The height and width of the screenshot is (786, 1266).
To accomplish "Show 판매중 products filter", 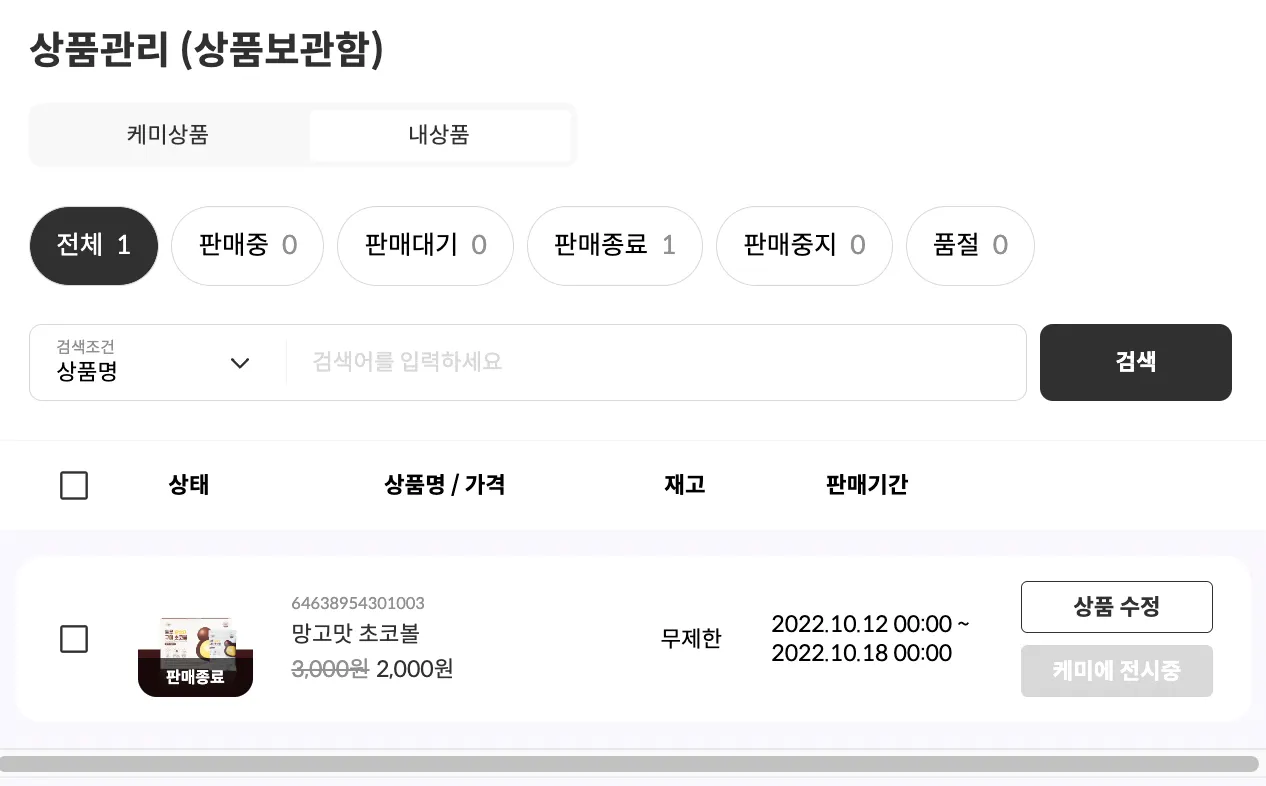I will [x=247, y=246].
